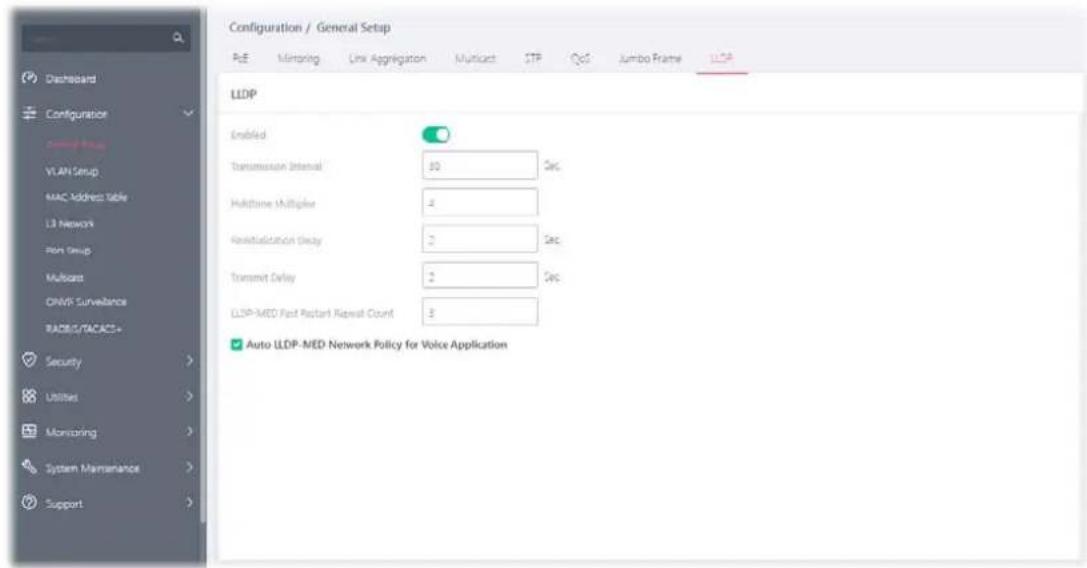
Task: Expand the Support menu arrow
Action: 189,503
